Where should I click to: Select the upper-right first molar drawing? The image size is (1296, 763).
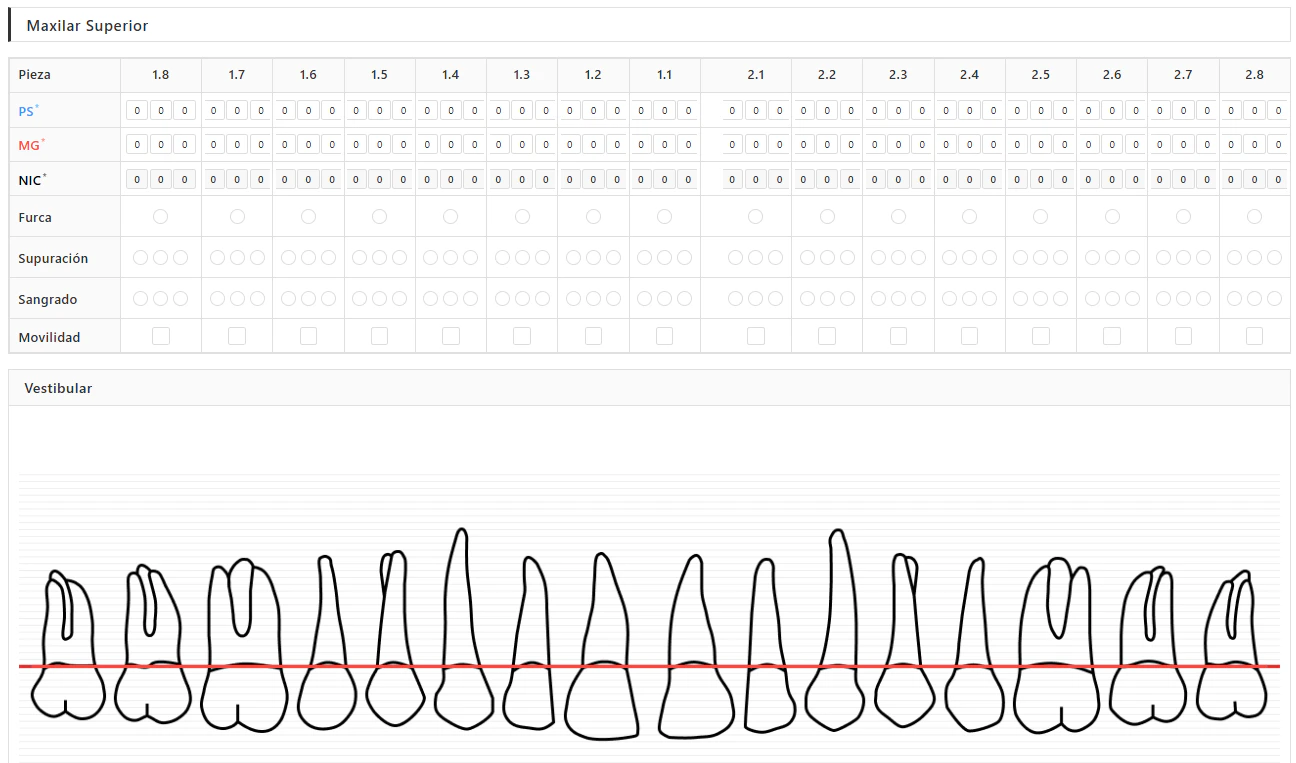point(245,645)
